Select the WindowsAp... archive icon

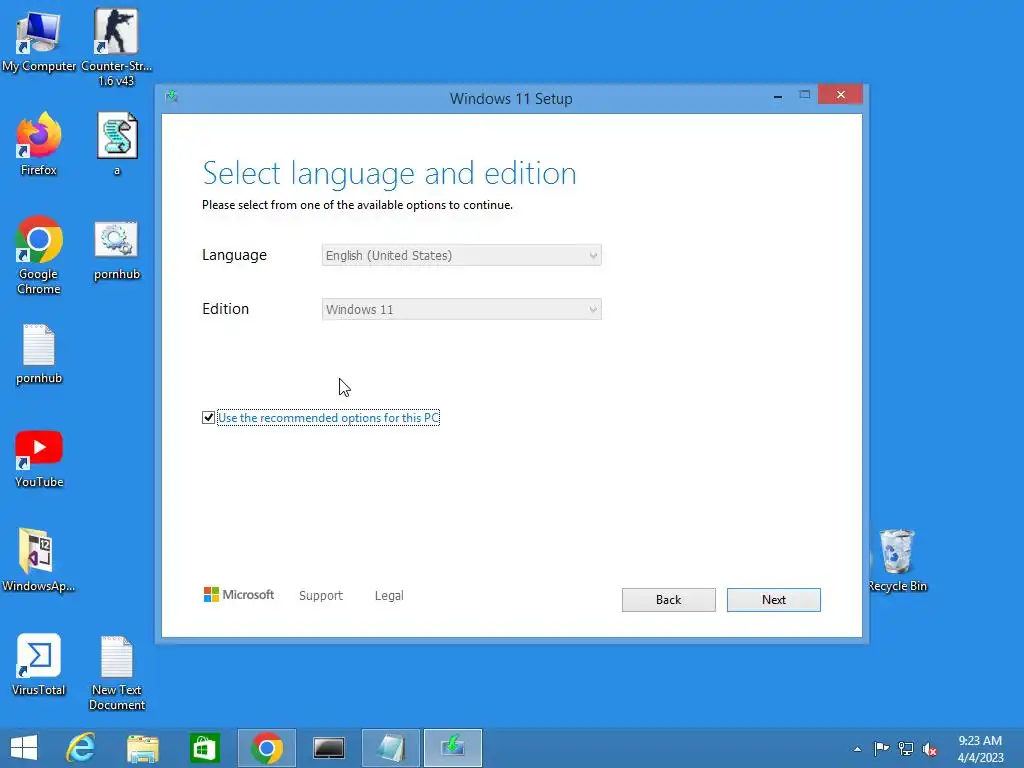pyautogui.click(x=39, y=560)
